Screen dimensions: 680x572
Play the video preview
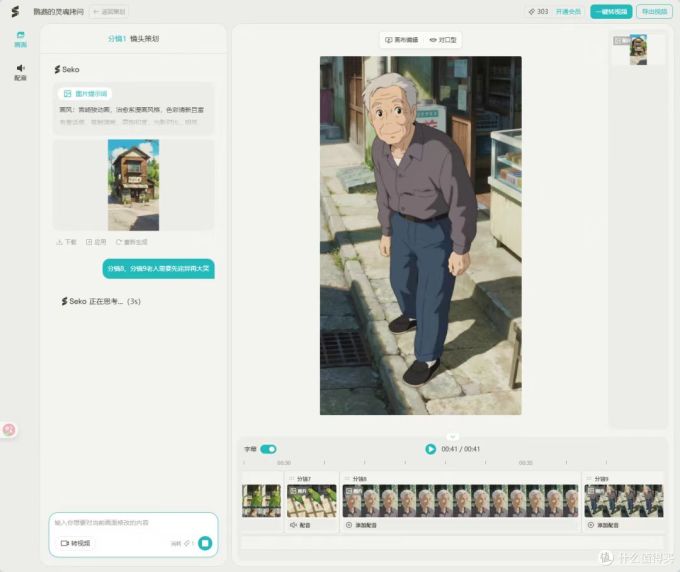pos(431,449)
